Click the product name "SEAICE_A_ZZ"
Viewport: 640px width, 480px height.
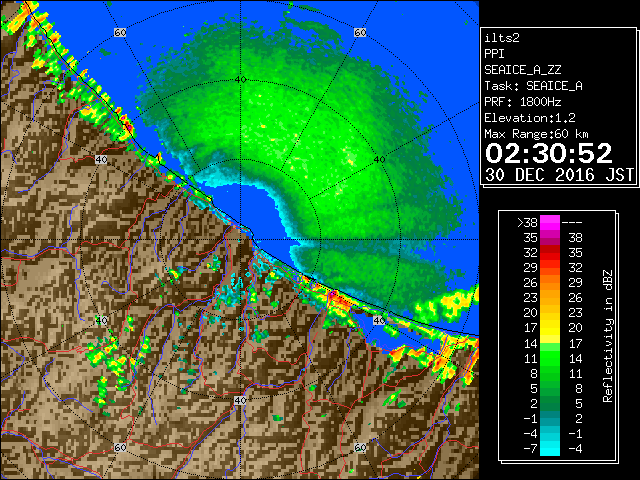[x=522, y=70]
